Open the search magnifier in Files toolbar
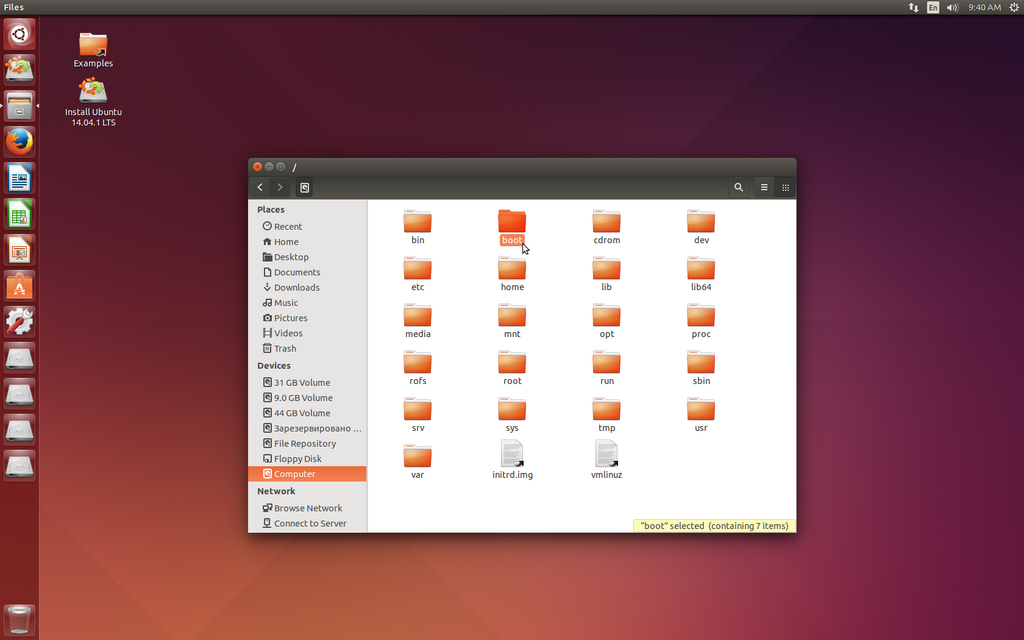The width and height of the screenshot is (1024, 640). 739,187
